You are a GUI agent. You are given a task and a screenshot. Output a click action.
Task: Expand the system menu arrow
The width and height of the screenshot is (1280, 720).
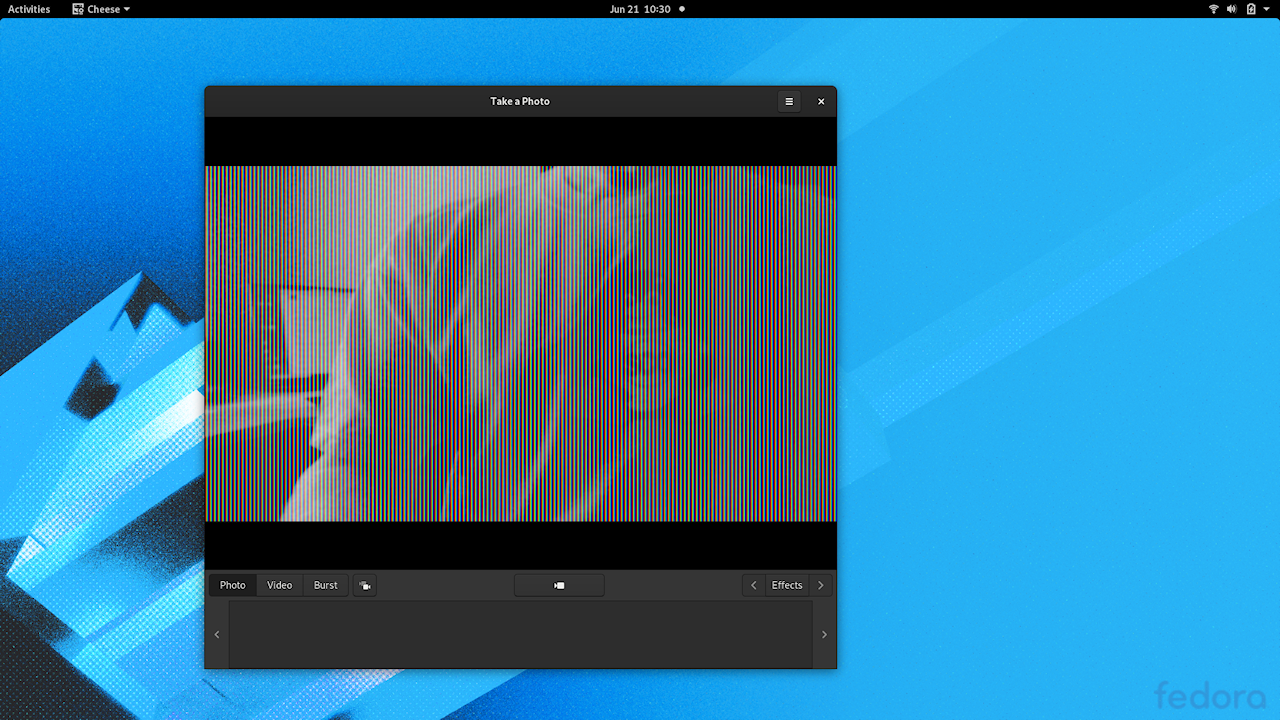(1268, 9)
